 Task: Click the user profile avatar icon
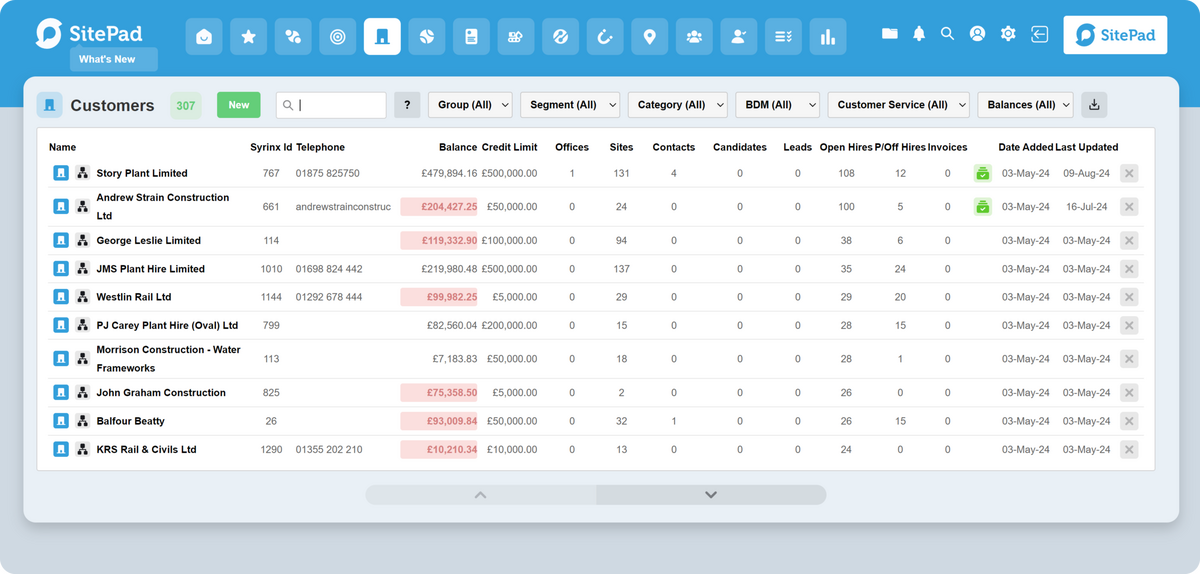[x=977, y=34]
